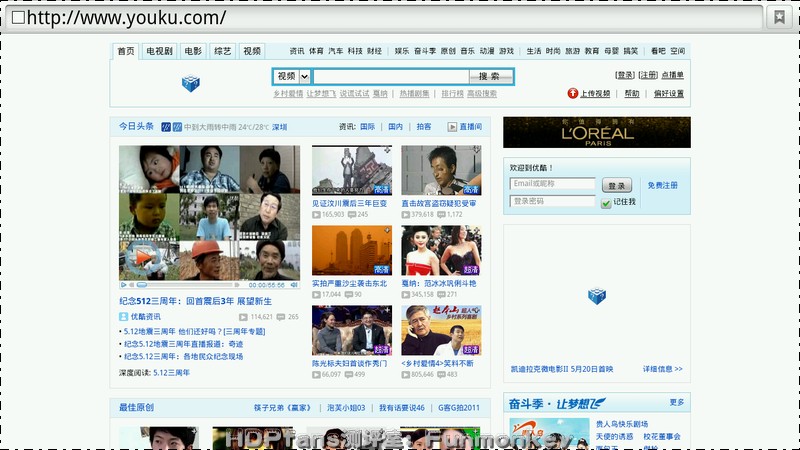Image resolution: width=800 pixels, height=450 pixels.
Task: Click the browser URL address bar
Action: 385,17
